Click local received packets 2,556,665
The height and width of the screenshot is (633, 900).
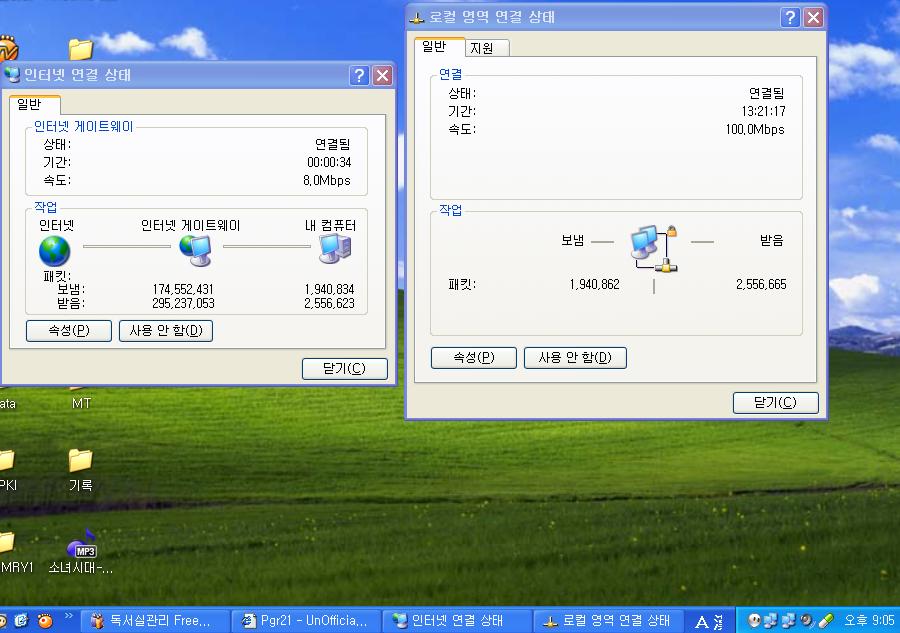[761, 284]
